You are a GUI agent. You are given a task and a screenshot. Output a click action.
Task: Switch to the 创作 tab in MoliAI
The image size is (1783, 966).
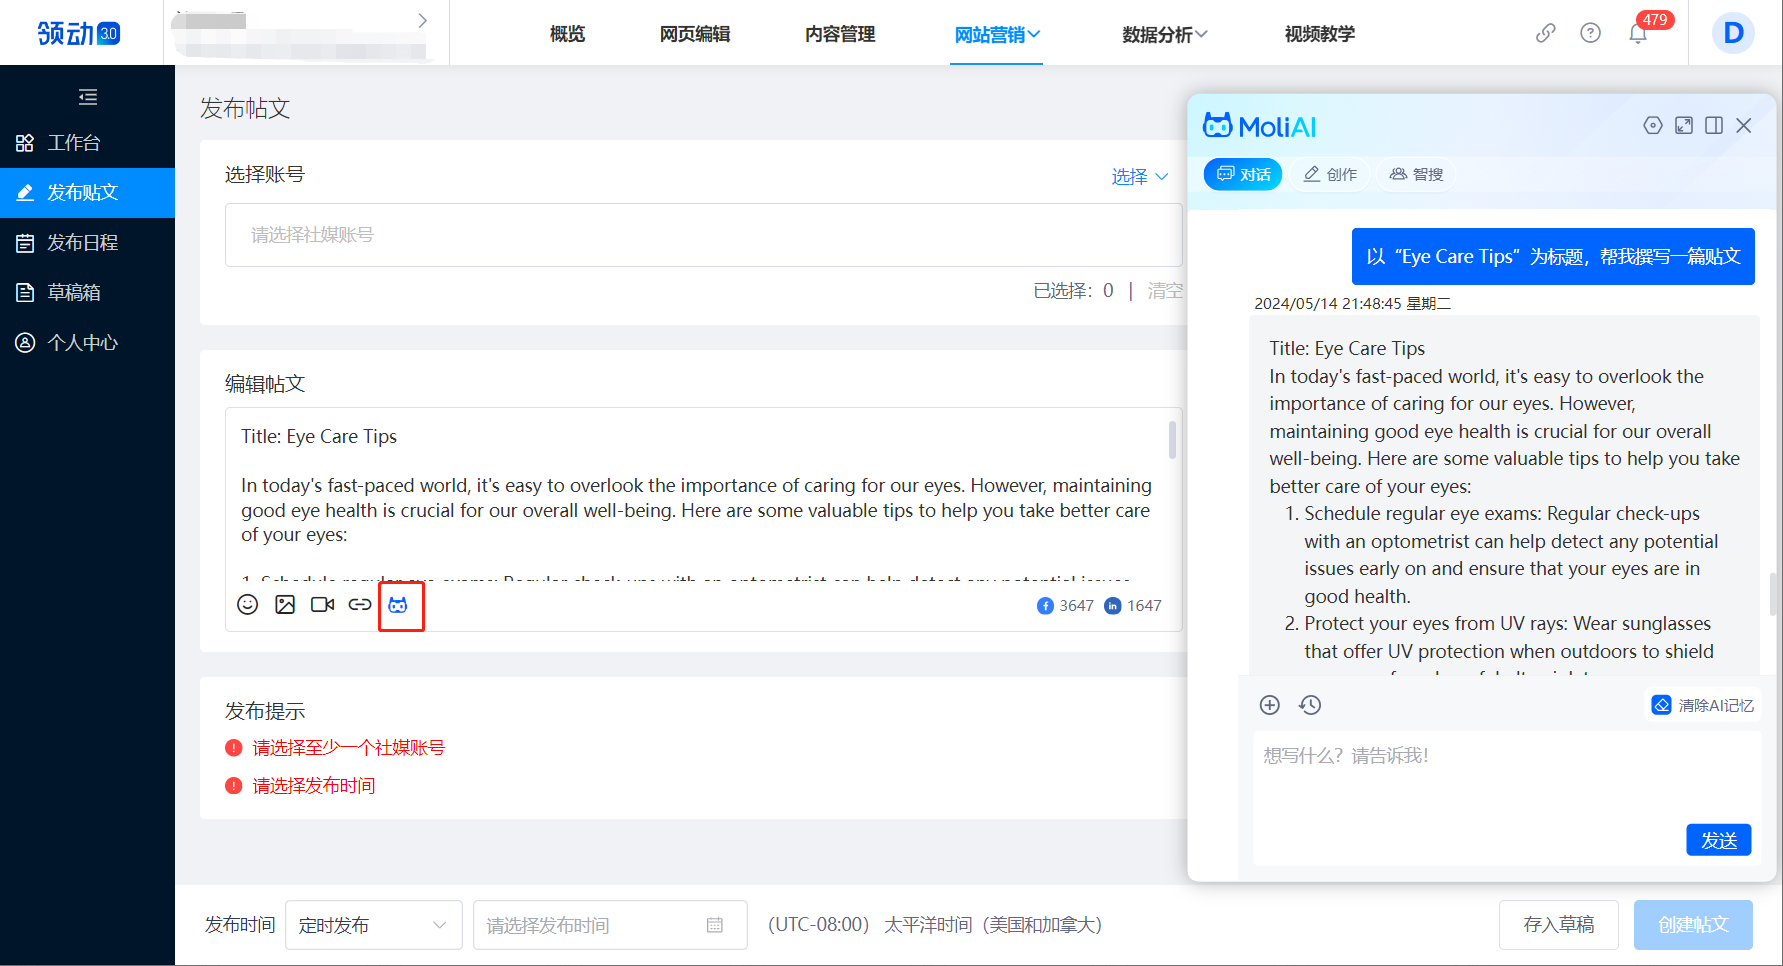(x=1330, y=175)
